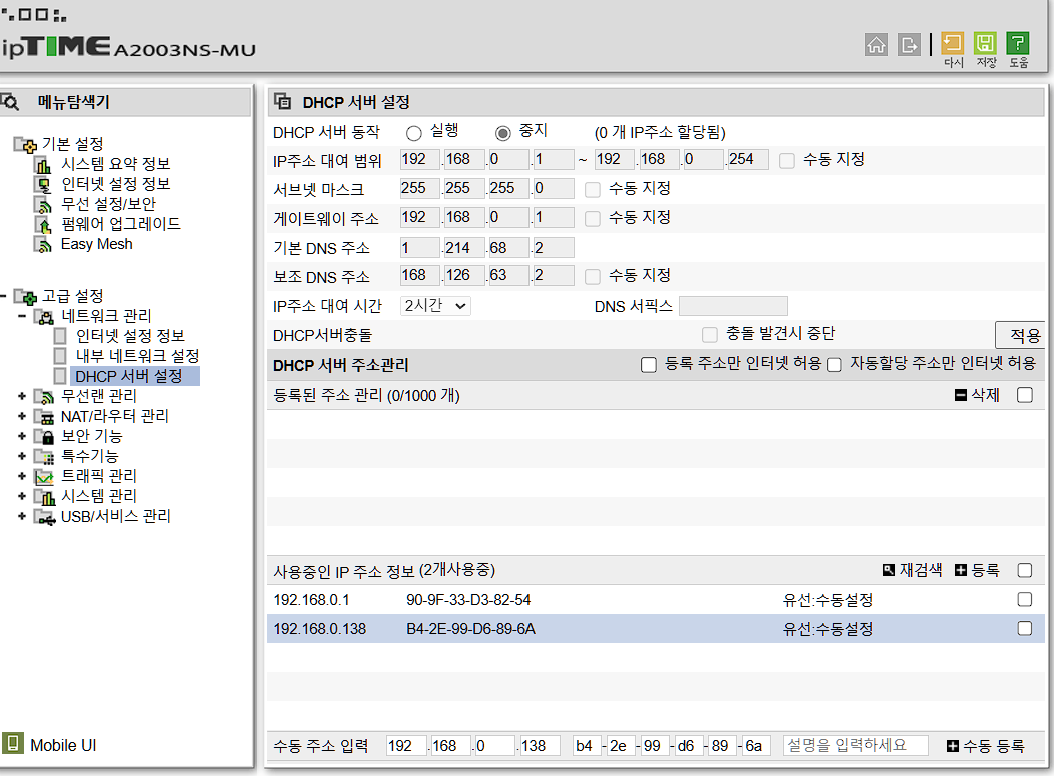Click the green 저장 save icon

pos(985,43)
